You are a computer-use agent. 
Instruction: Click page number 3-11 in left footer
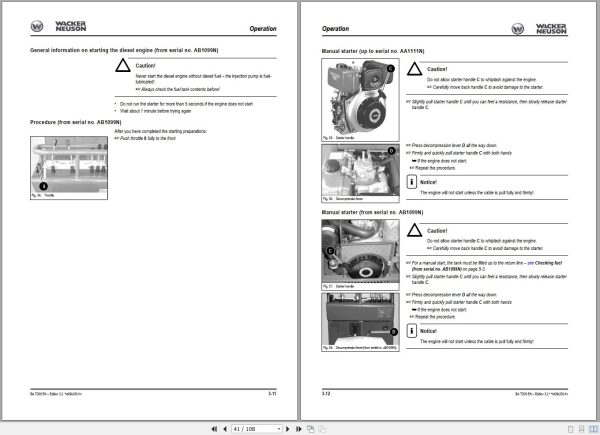(x=272, y=394)
